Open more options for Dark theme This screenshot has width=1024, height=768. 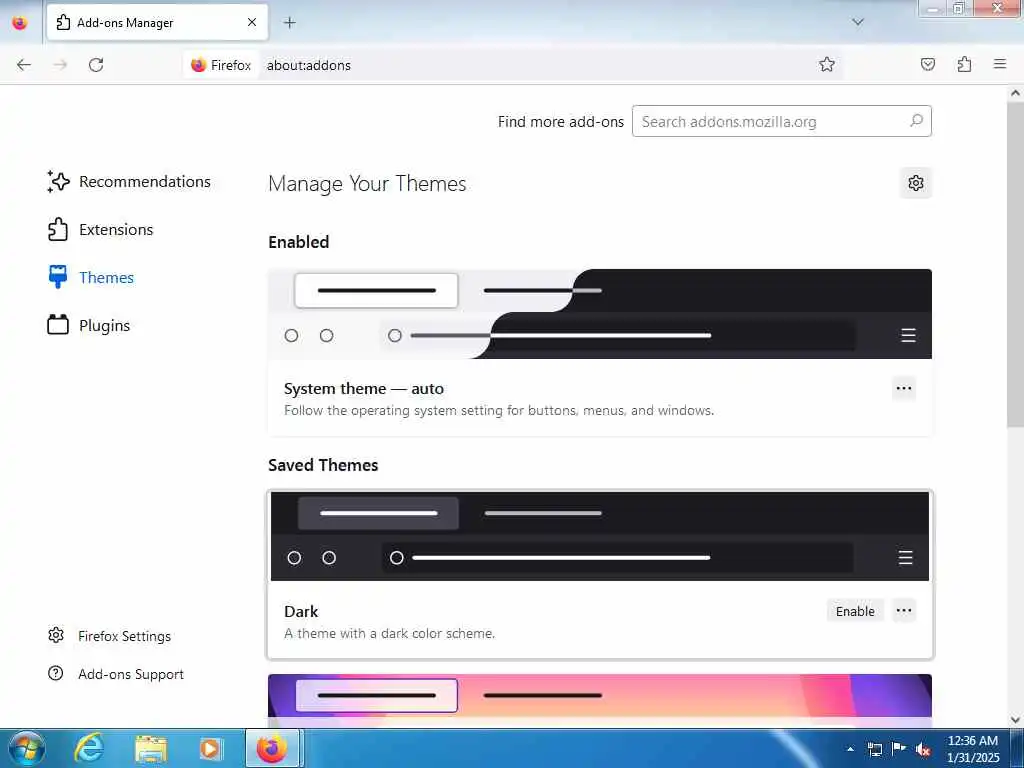tap(904, 611)
